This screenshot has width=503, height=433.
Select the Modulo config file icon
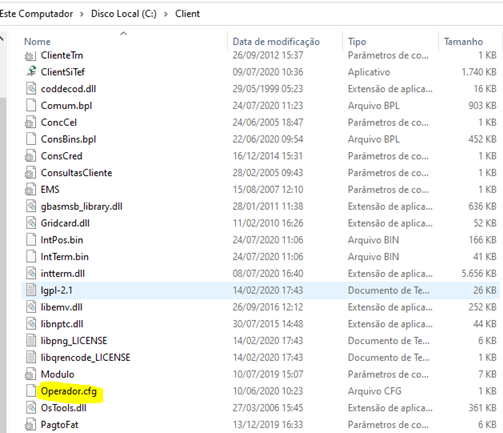coord(31,375)
